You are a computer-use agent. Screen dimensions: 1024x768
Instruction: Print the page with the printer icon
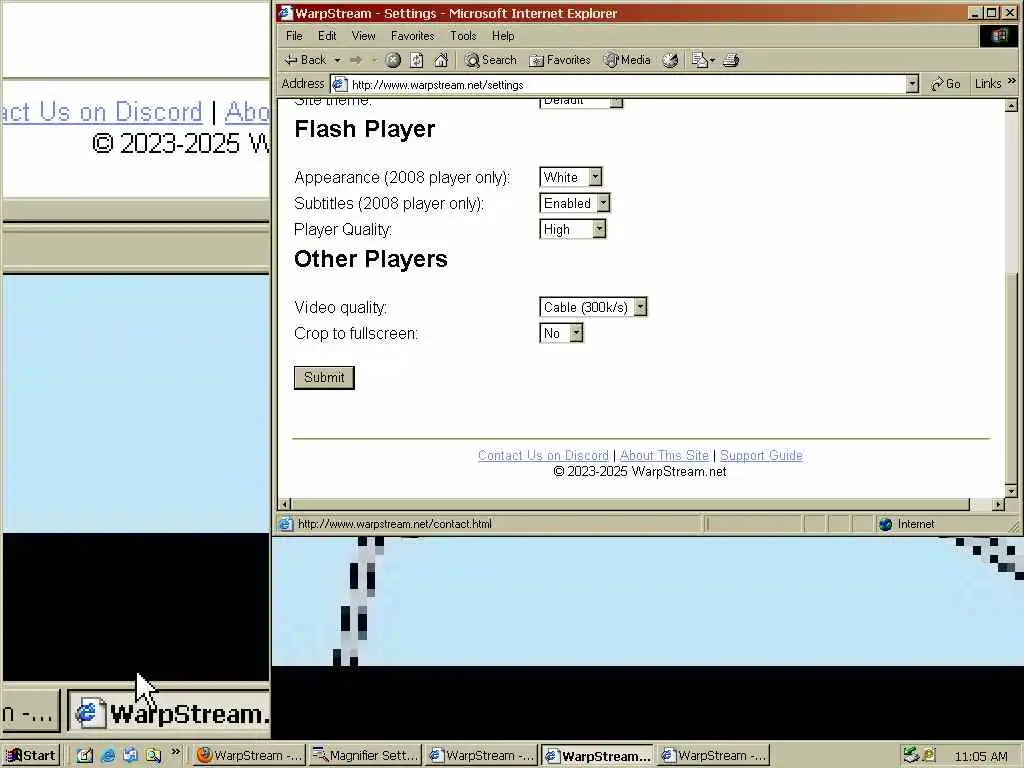tap(731, 60)
